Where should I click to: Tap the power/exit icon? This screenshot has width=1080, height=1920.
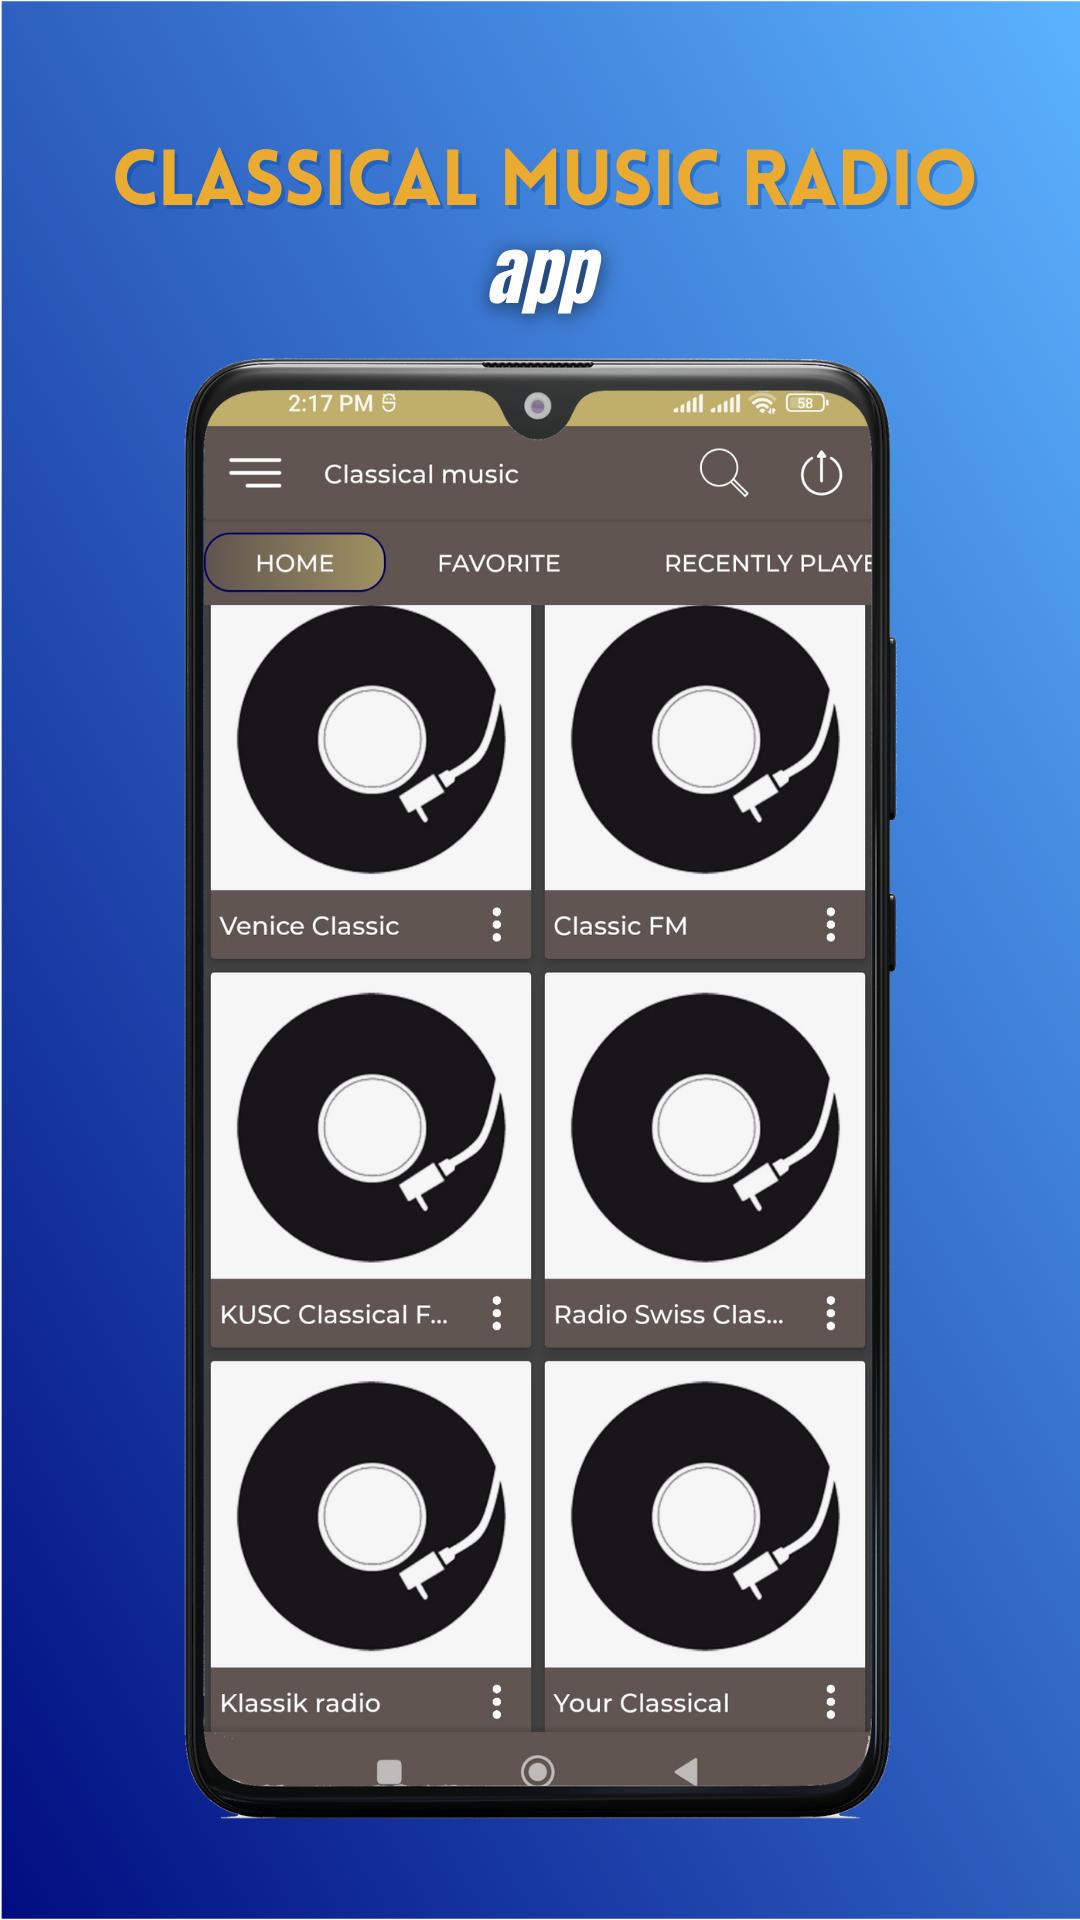coord(821,473)
